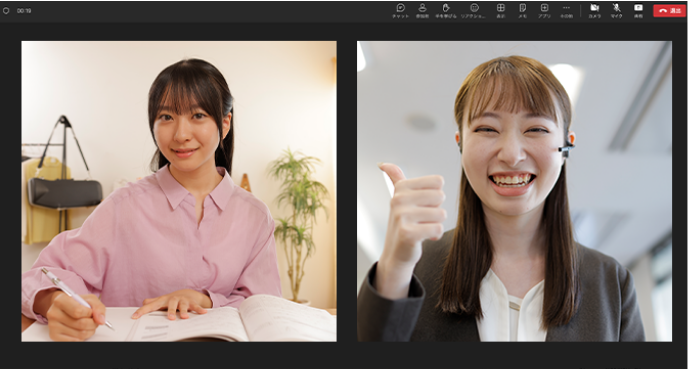The image size is (688, 370).
Task: Select the thumbs-up participant video tile
Action: point(514,191)
